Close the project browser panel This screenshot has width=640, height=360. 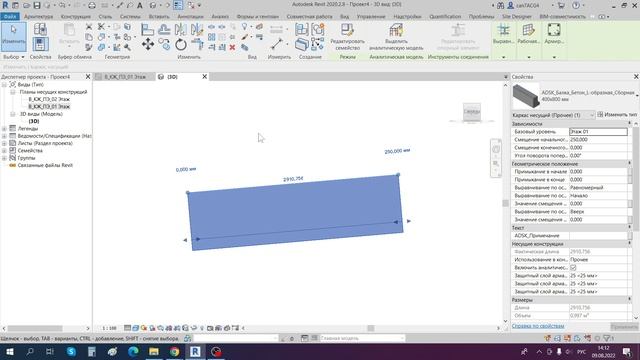[88, 76]
